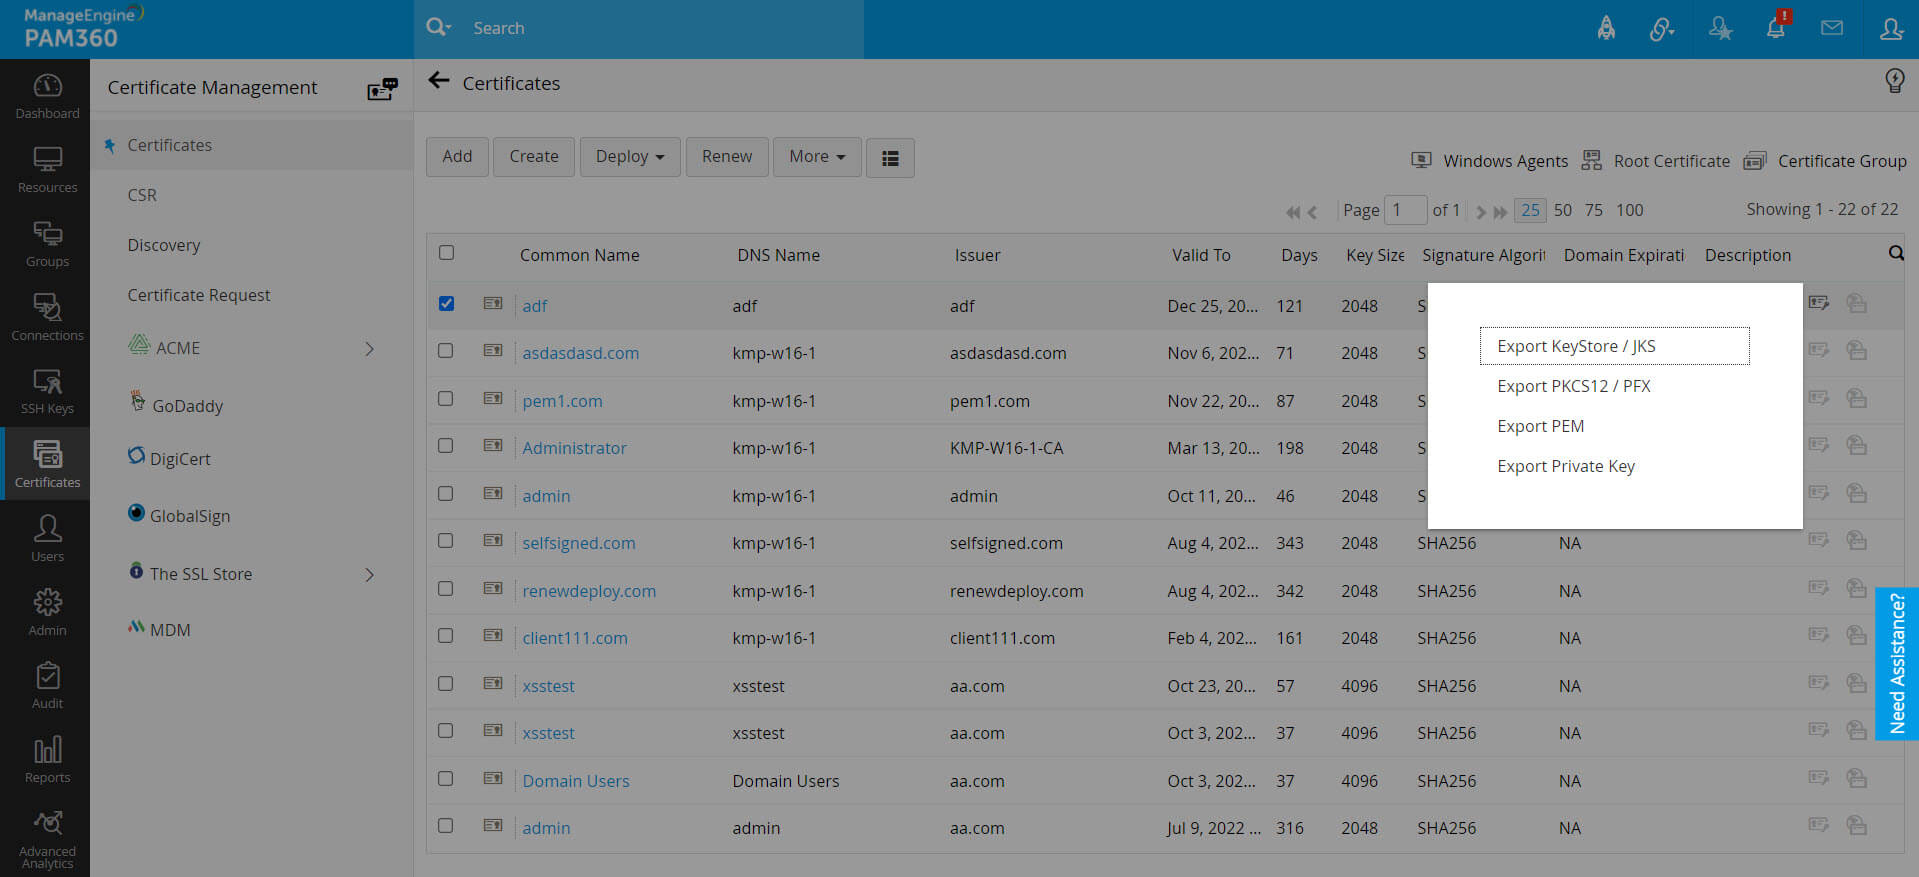Check the pem1.com row checkbox
This screenshot has width=1919, height=877.
pyautogui.click(x=446, y=398)
